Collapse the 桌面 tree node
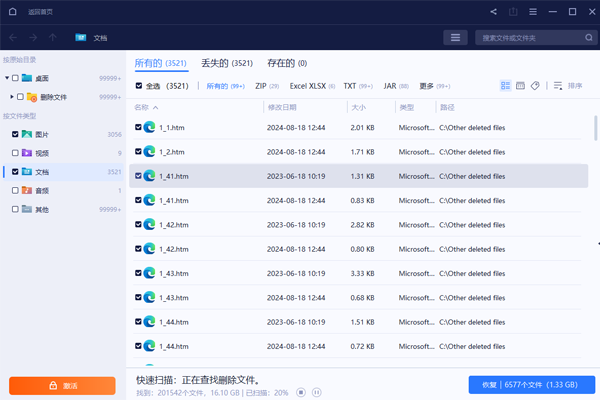Viewport: 600px width, 400px height. (x=6, y=78)
